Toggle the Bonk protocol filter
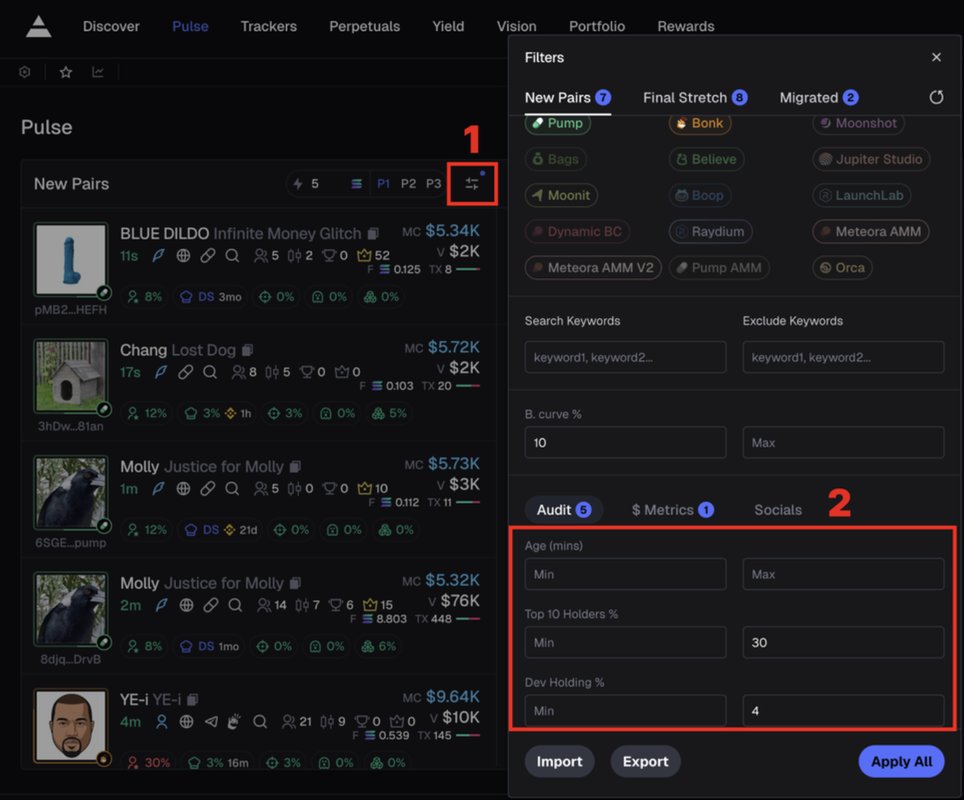Screen dimensions: 964x800 coord(700,123)
